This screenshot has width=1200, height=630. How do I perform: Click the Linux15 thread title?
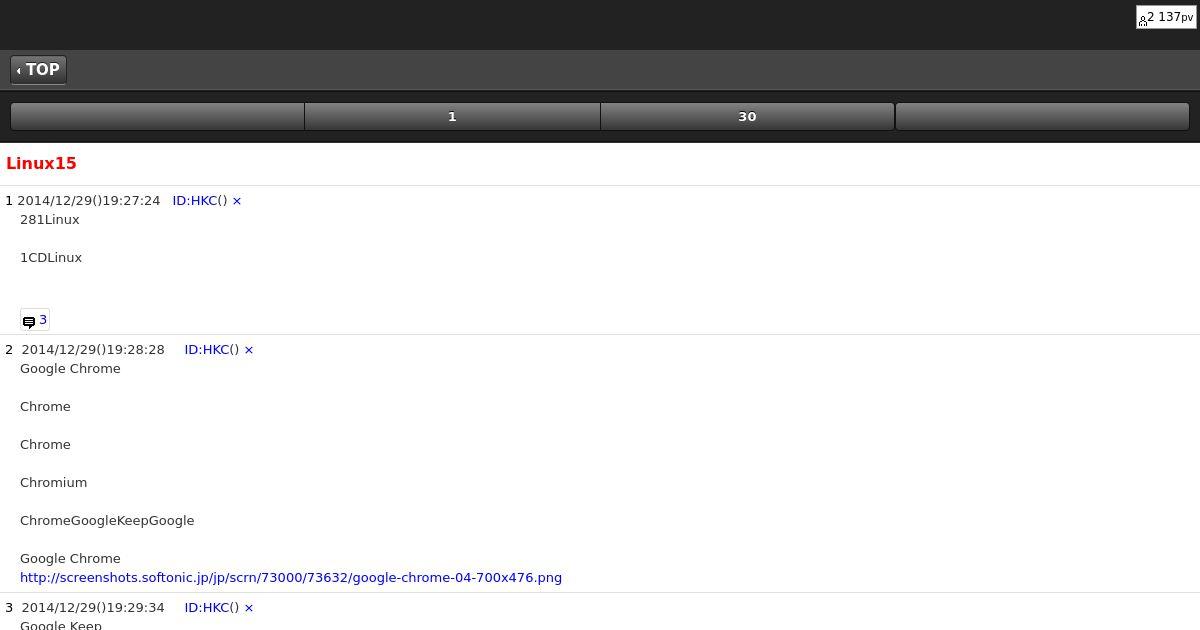tap(41, 163)
